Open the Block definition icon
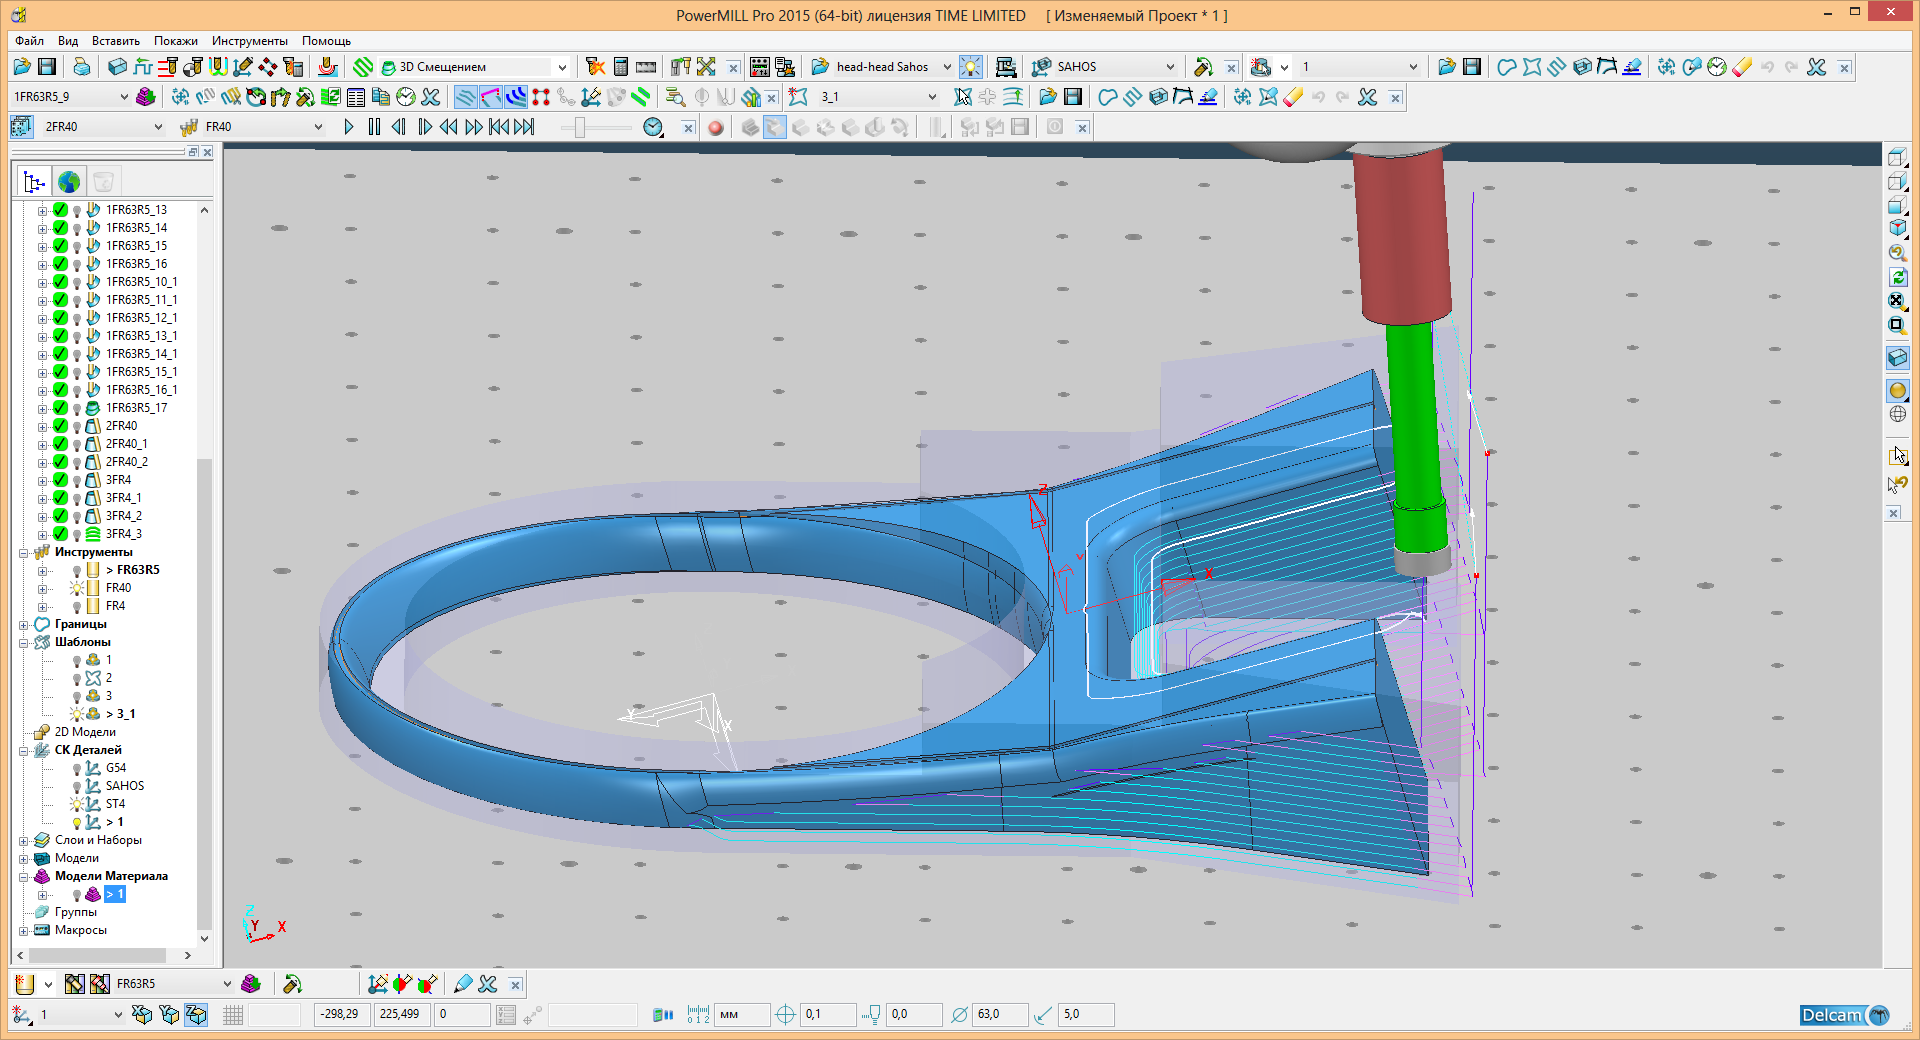The height and width of the screenshot is (1040, 1920). 117,67
